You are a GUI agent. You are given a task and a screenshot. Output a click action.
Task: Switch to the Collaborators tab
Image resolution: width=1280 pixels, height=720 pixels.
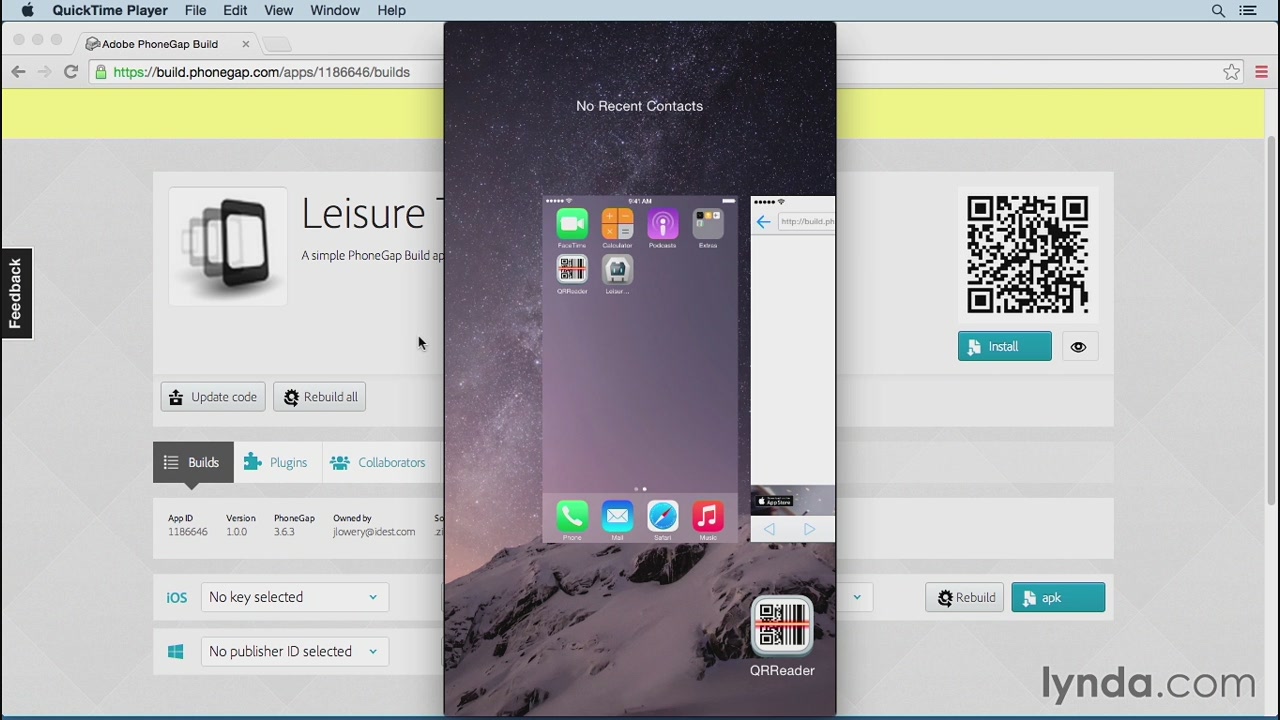[x=378, y=462]
